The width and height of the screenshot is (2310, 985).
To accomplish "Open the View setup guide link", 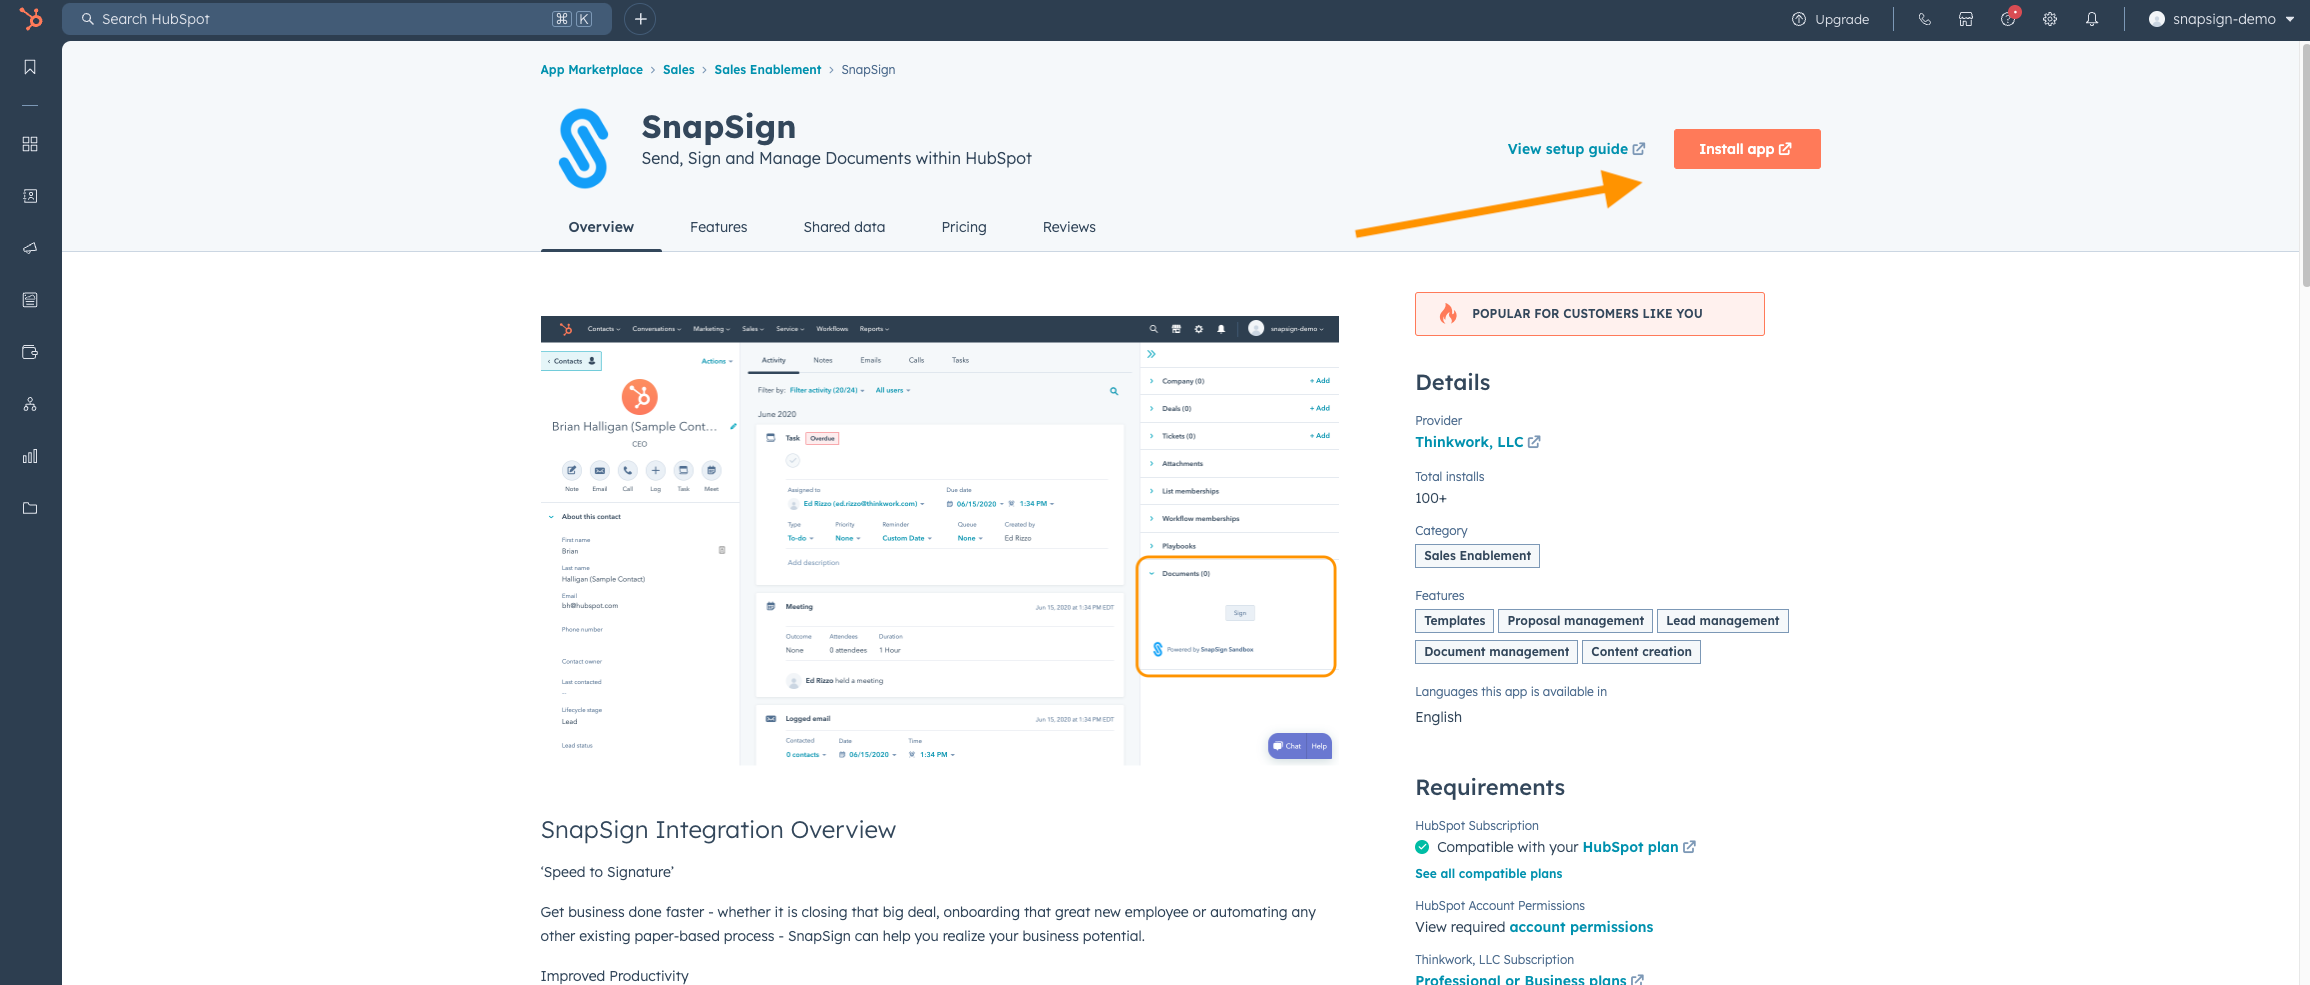I will tap(1576, 149).
